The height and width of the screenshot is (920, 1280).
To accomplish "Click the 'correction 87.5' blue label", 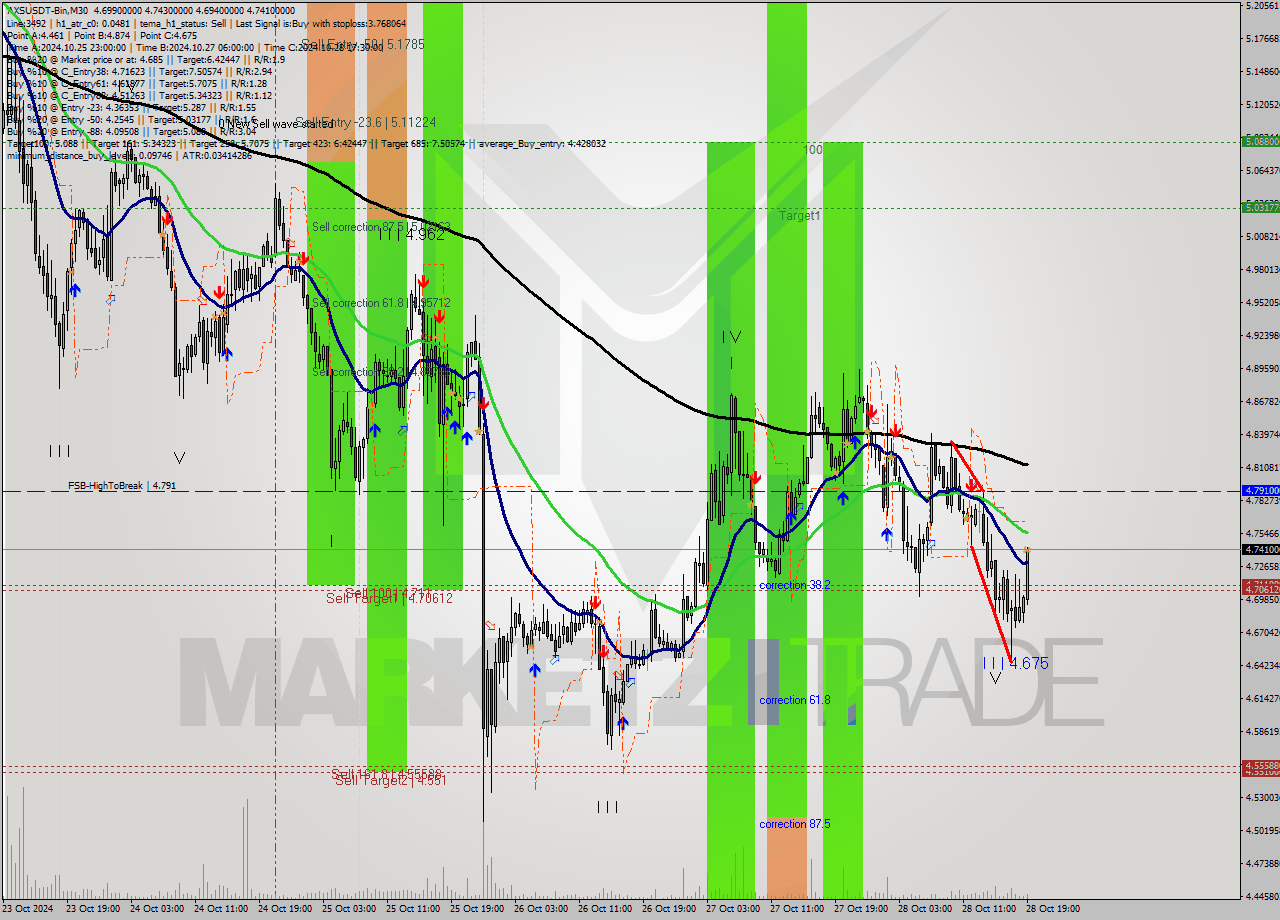I will (794, 824).
